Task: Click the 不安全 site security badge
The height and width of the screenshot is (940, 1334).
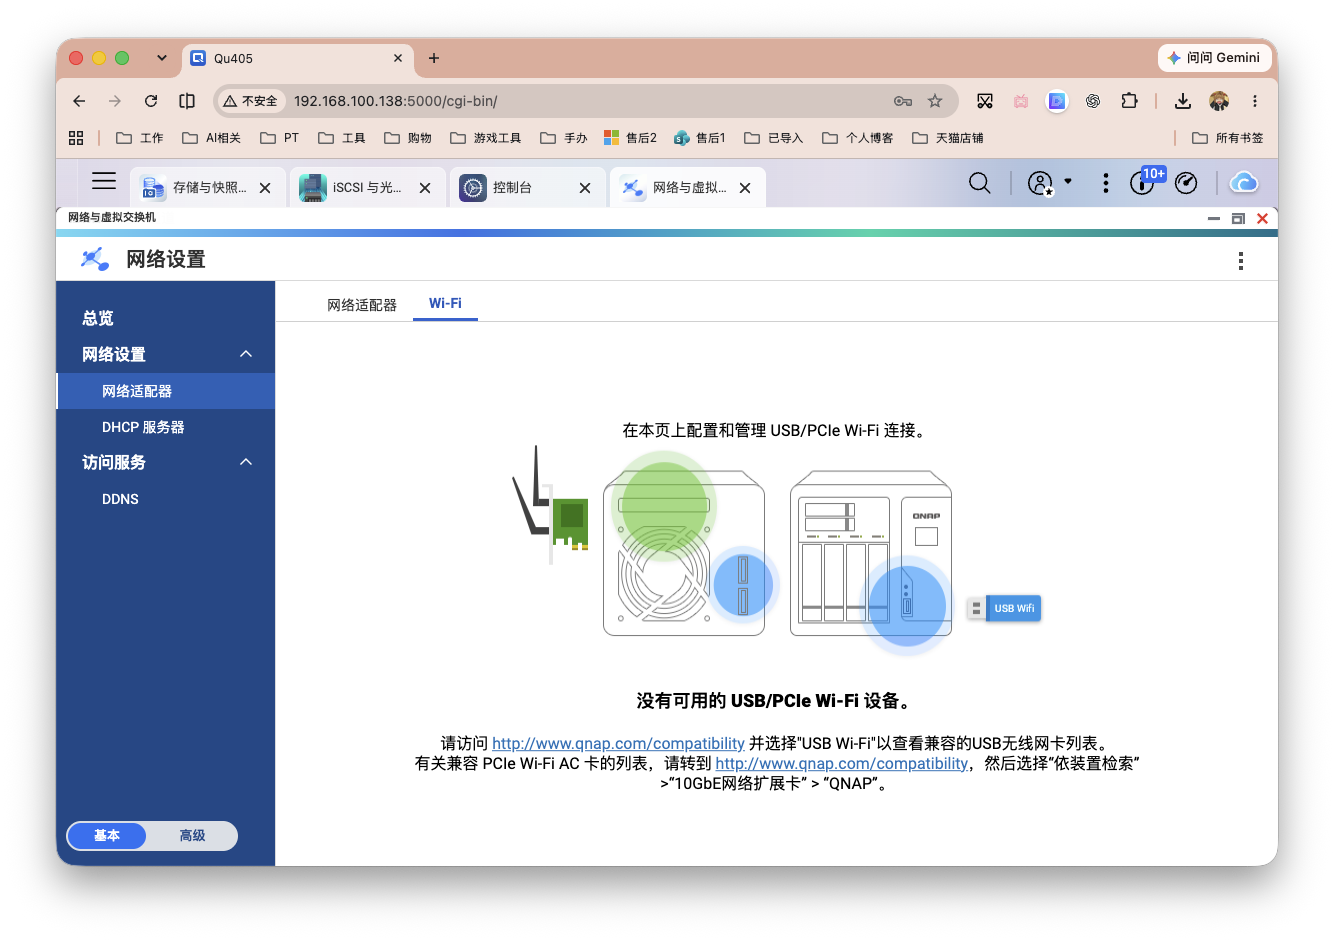Action: click(x=251, y=101)
